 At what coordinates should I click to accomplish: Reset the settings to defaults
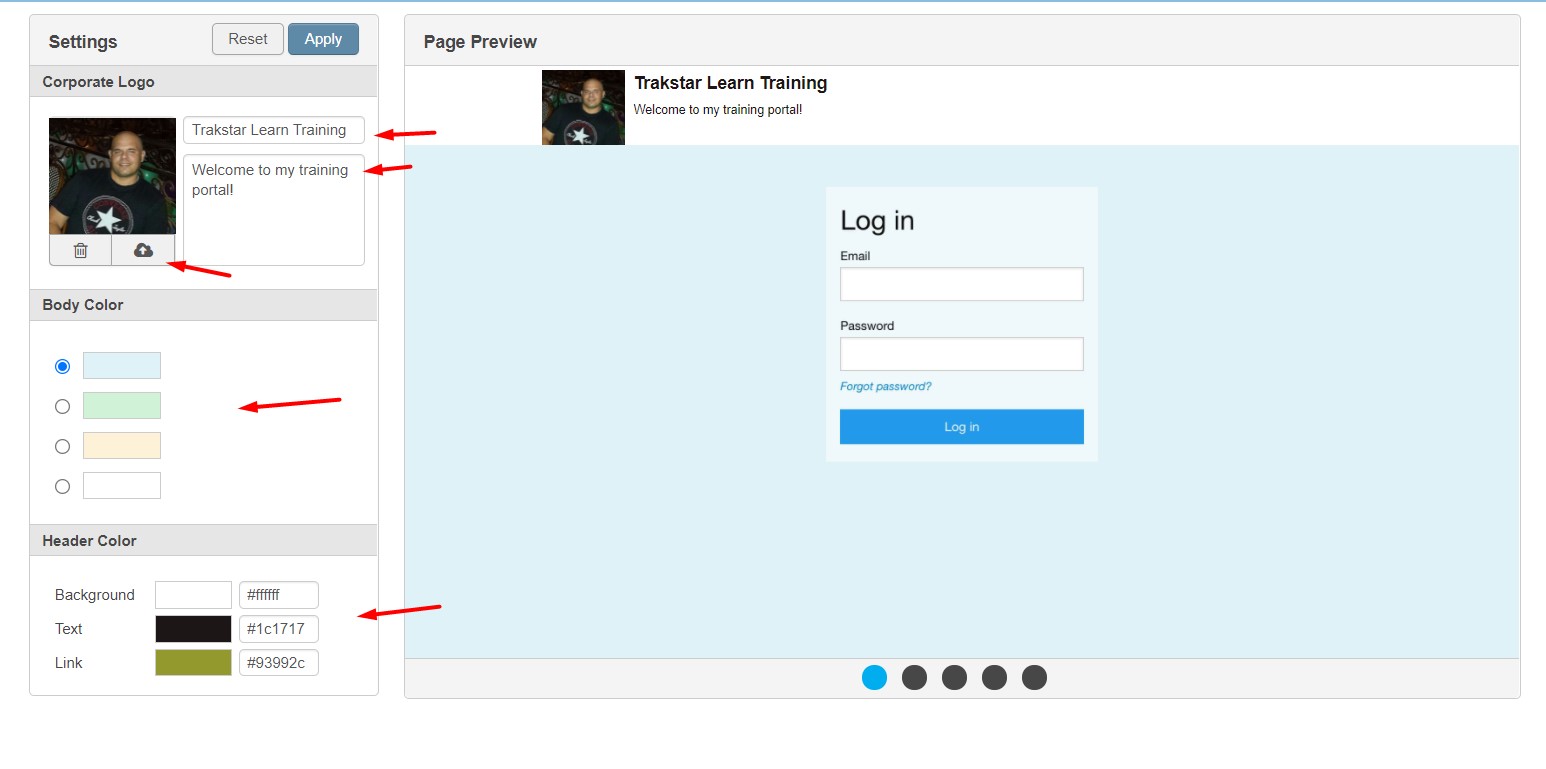tap(247, 39)
